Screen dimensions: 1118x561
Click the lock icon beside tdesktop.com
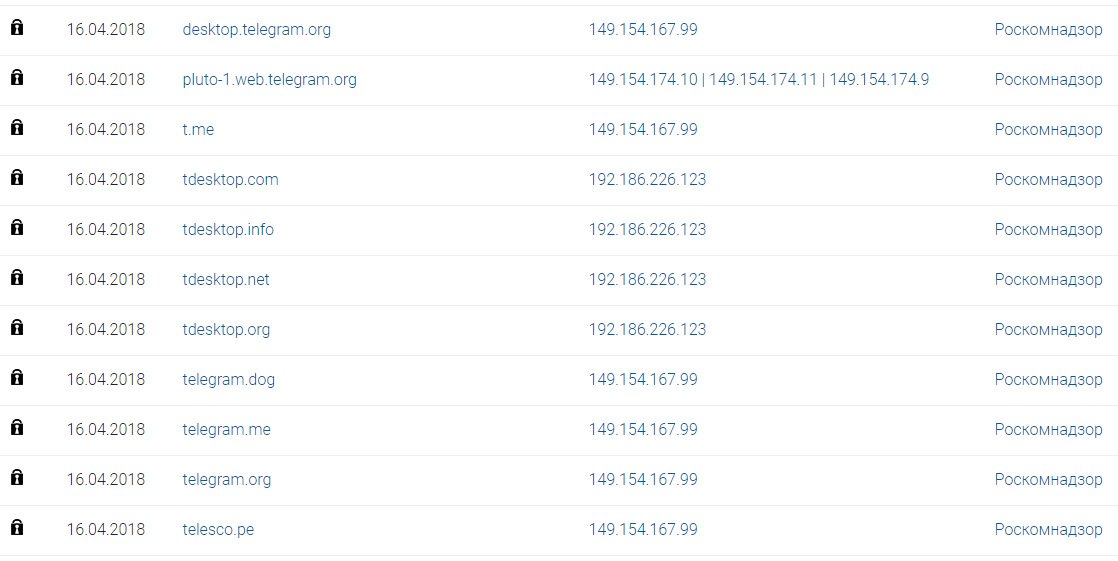coord(17,177)
